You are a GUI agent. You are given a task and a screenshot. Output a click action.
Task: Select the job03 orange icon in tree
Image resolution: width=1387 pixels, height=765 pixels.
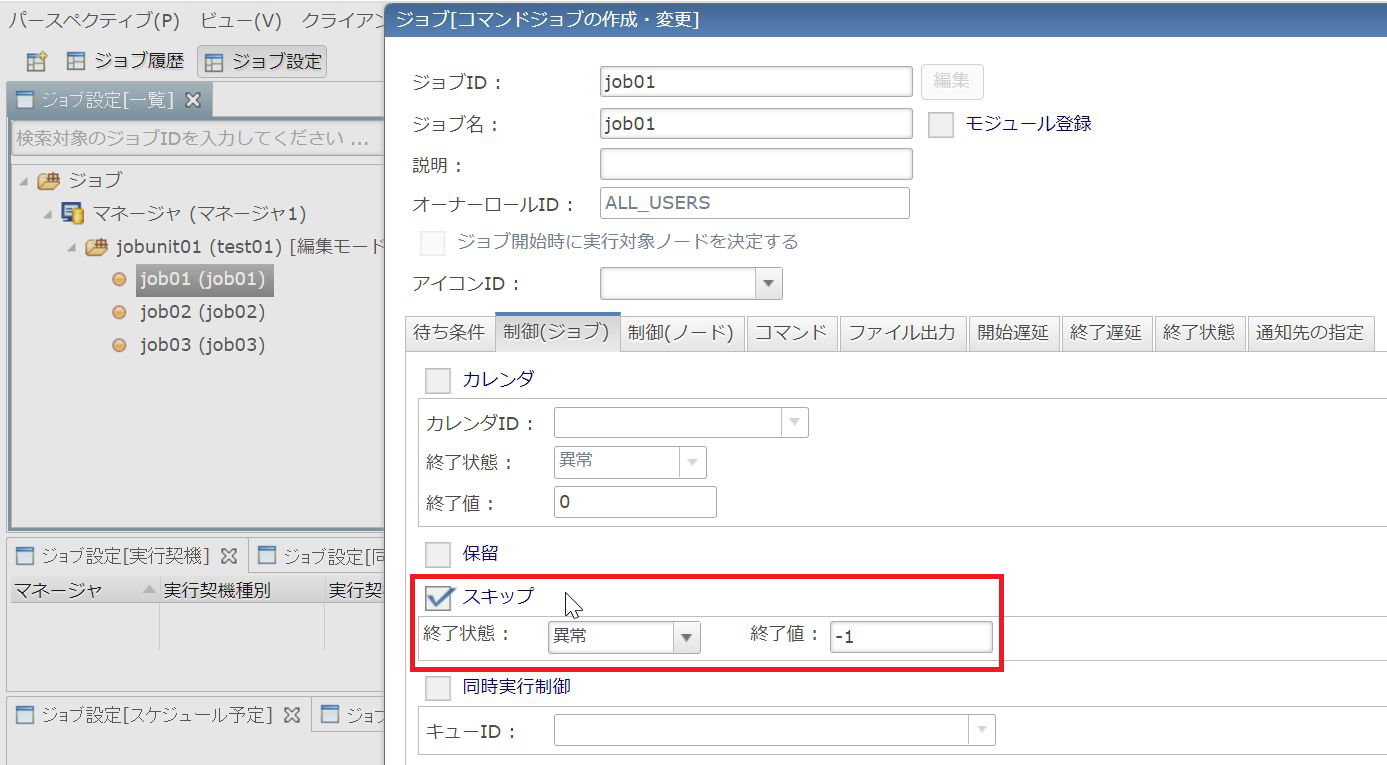coord(119,346)
